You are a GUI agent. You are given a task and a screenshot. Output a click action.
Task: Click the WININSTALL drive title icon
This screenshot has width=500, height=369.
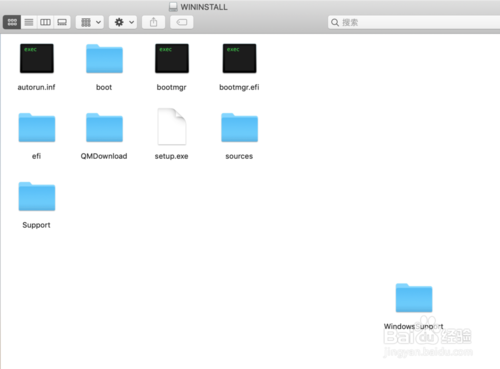tap(173, 7)
